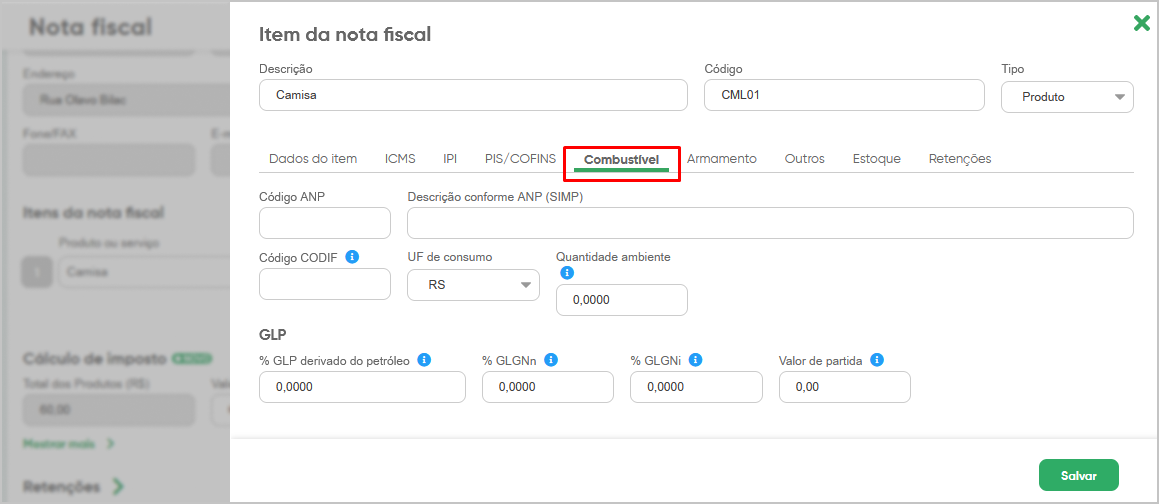Click the Quantidade ambiente field

click(x=622, y=300)
